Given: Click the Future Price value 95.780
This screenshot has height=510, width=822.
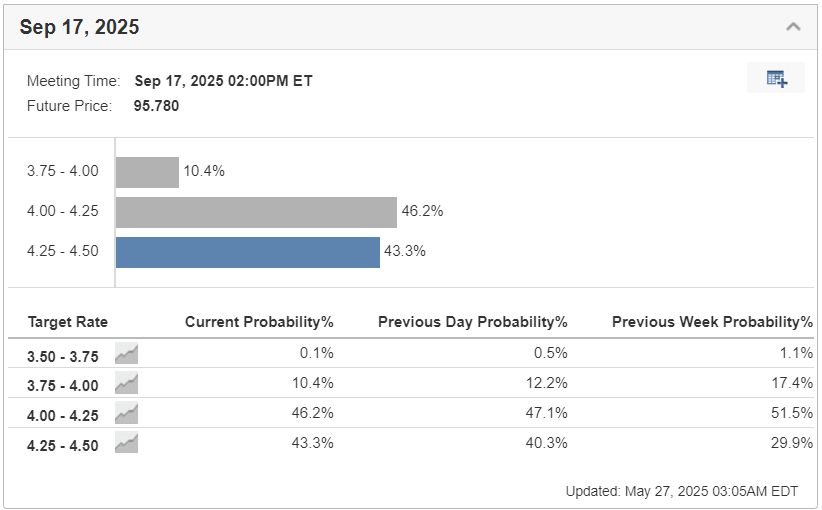Looking at the screenshot, I should tap(157, 105).
